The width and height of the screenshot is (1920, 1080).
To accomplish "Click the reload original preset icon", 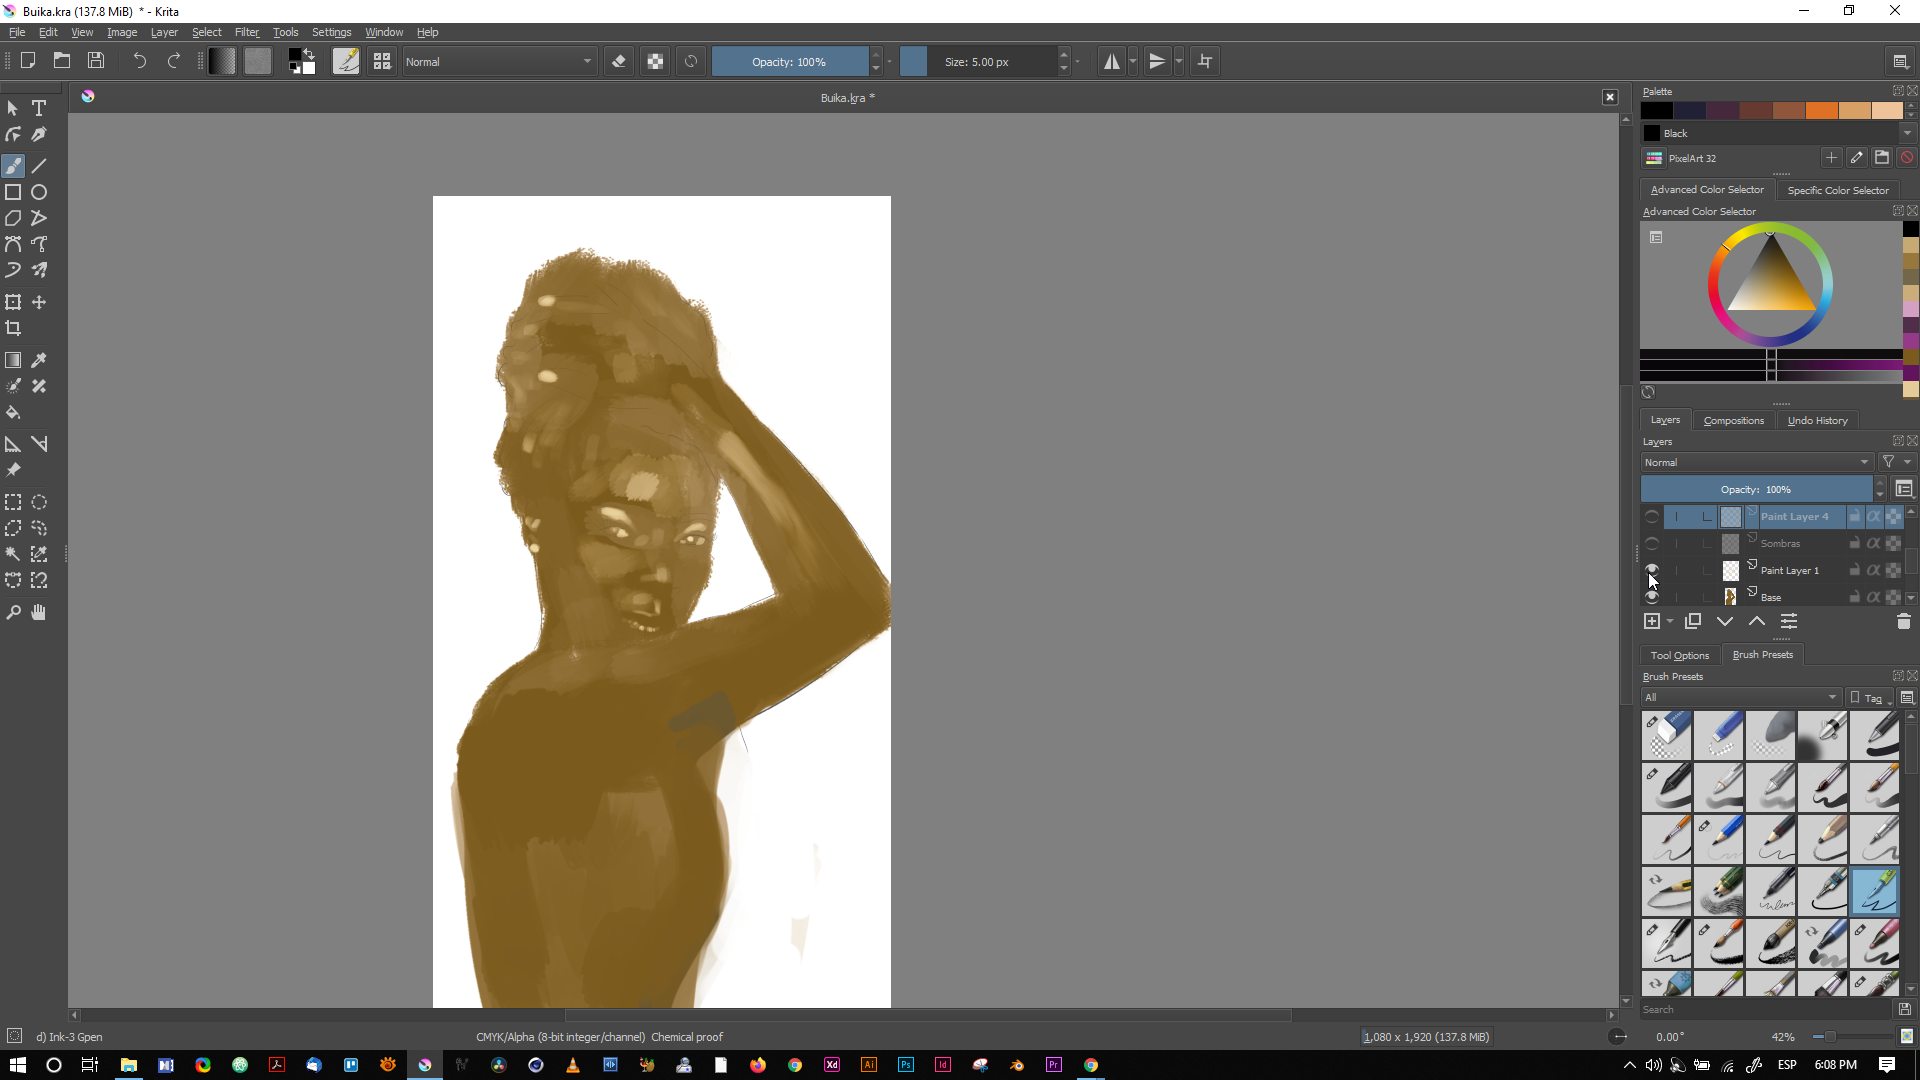I will pos(691,61).
